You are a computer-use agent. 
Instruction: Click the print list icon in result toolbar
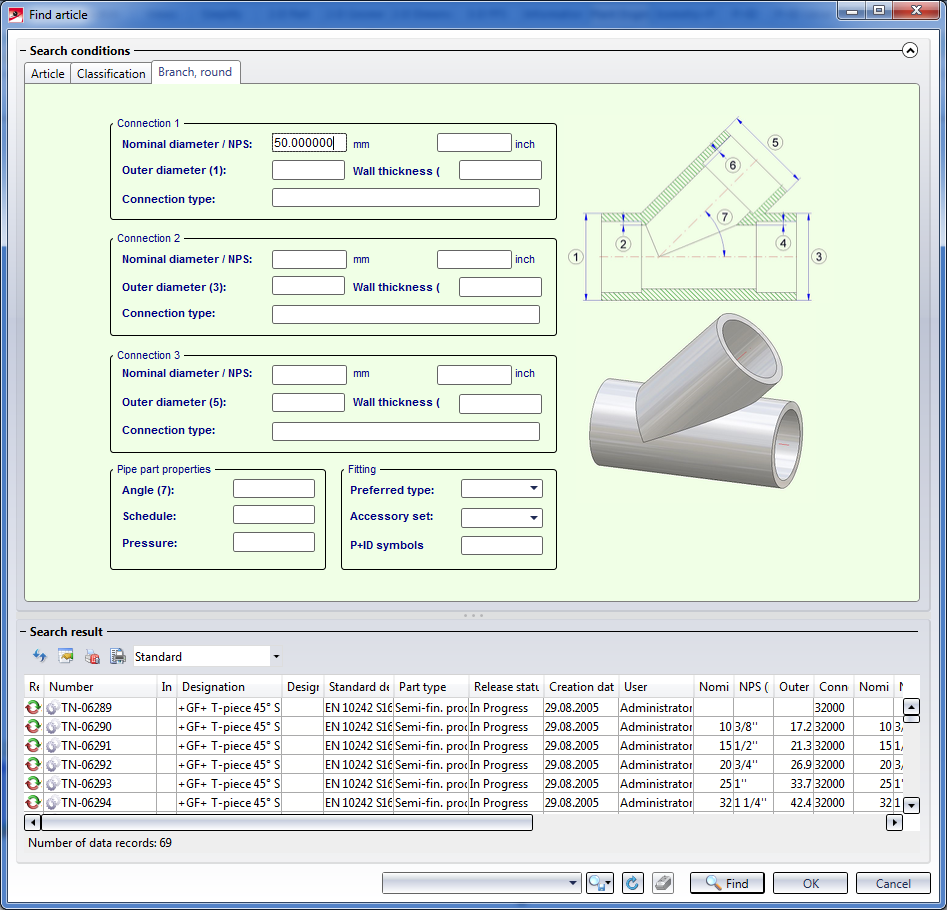click(118, 657)
